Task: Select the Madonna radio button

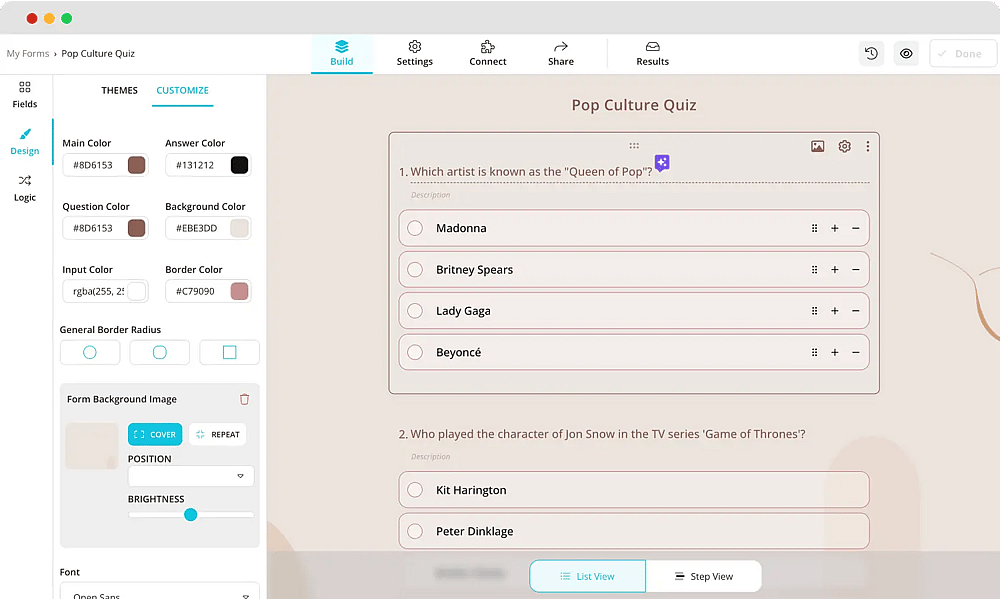Action: tap(415, 228)
